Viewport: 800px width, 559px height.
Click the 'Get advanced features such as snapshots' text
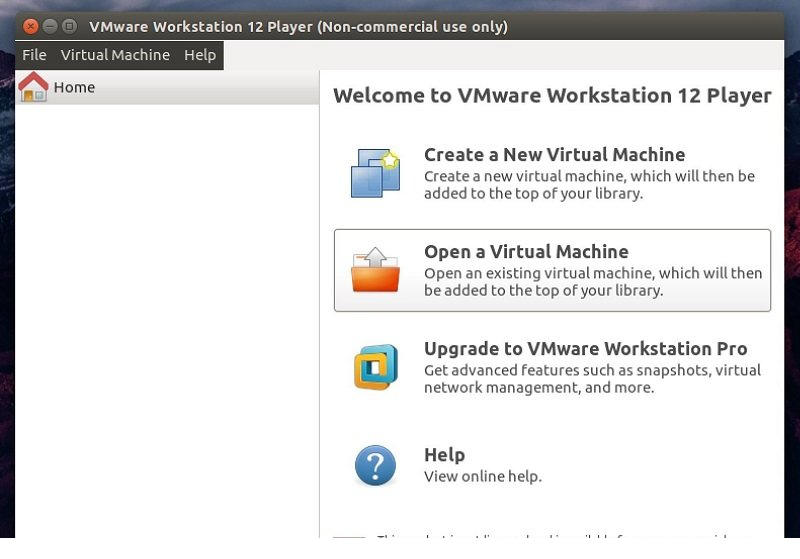[x=592, y=378]
